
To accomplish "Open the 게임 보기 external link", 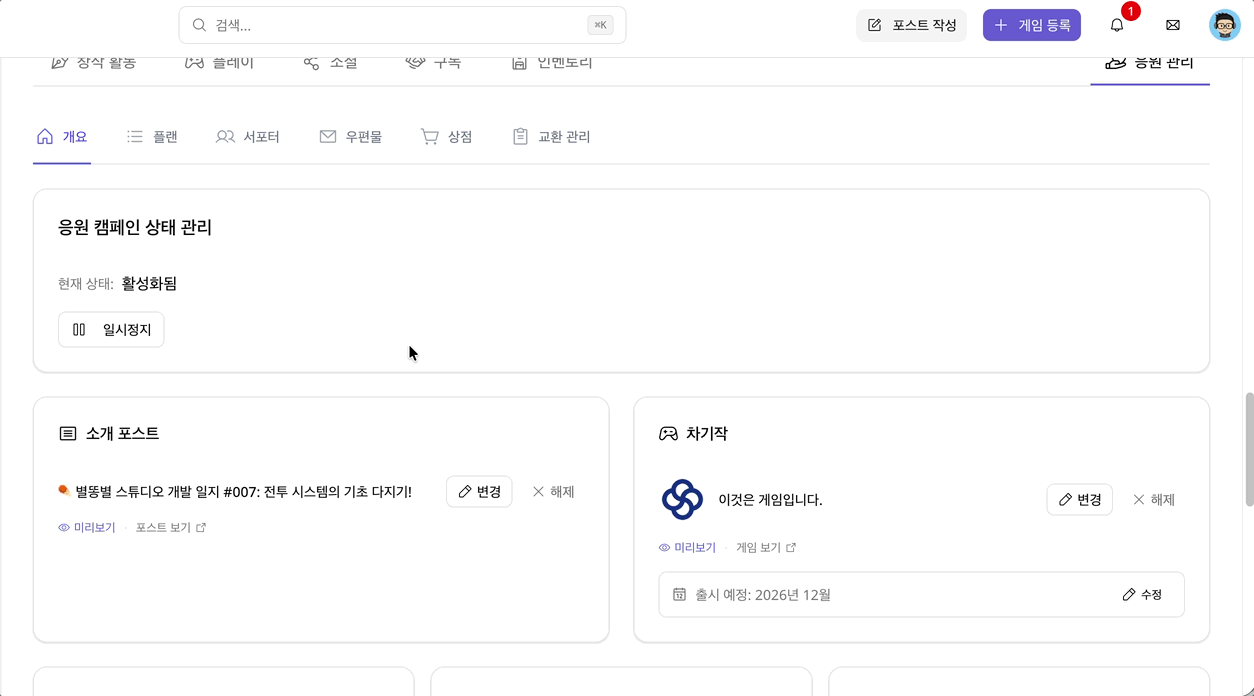I will coord(766,548).
